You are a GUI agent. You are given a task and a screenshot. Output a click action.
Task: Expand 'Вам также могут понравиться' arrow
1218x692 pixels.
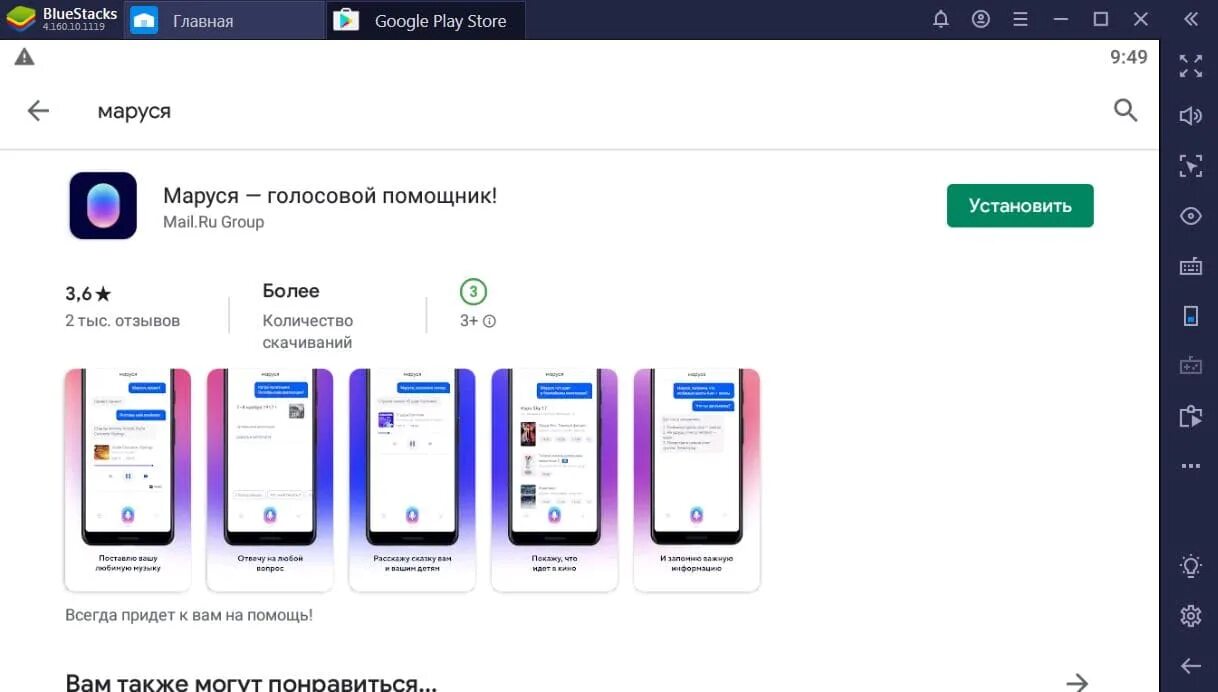[x=1077, y=682]
